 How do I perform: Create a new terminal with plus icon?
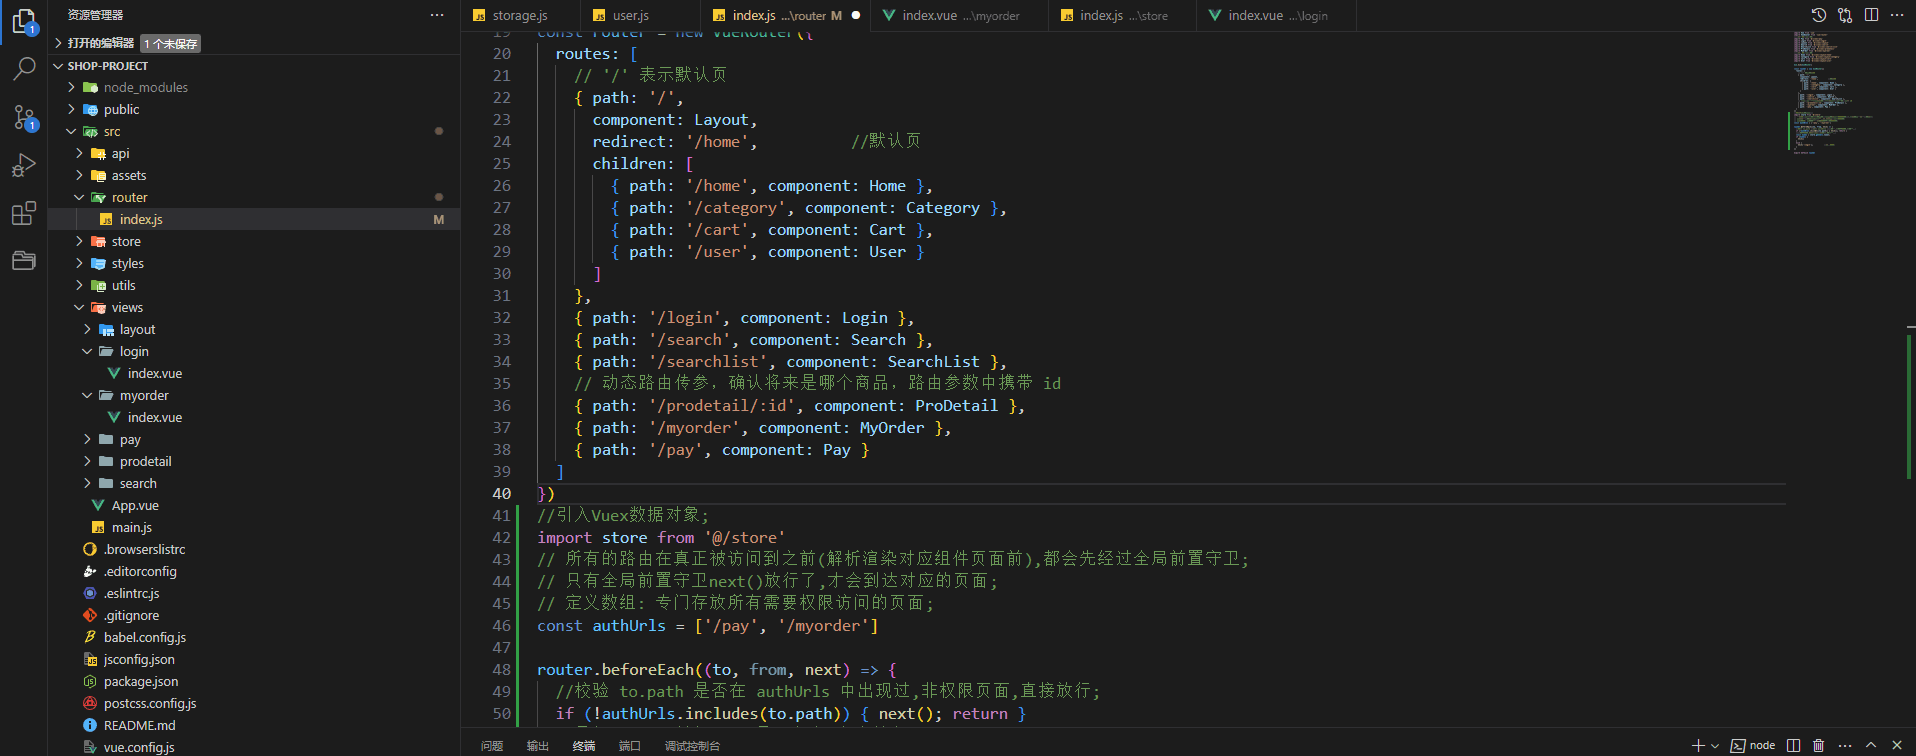(x=1698, y=745)
